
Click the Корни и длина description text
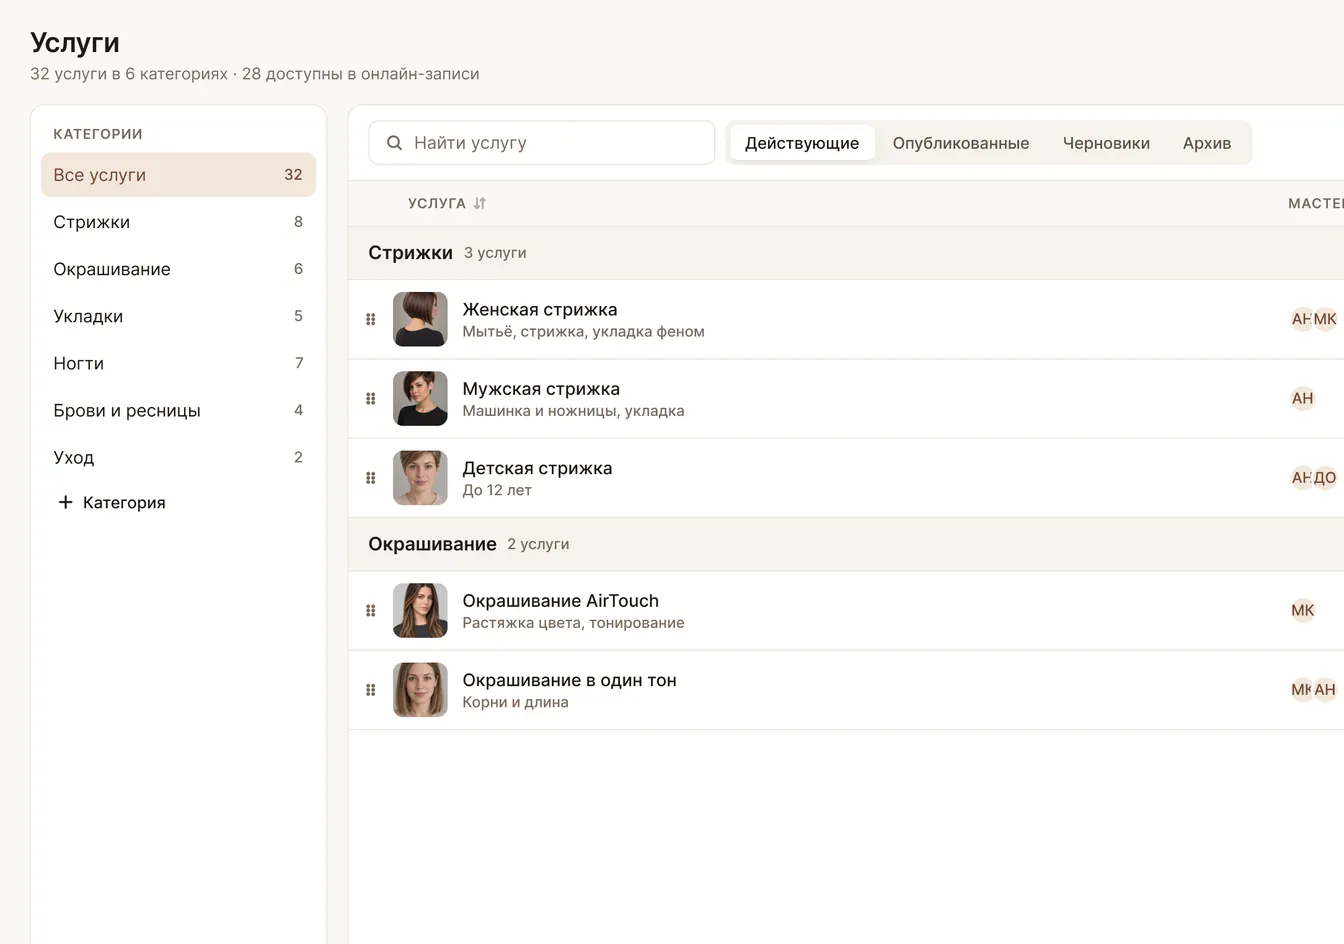pyautogui.click(x=515, y=702)
